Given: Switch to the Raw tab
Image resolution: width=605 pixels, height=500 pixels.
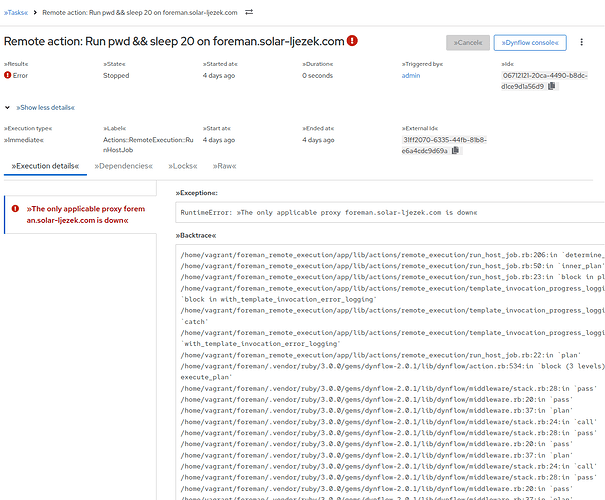Looking at the screenshot, I should (x=224, y=166).
